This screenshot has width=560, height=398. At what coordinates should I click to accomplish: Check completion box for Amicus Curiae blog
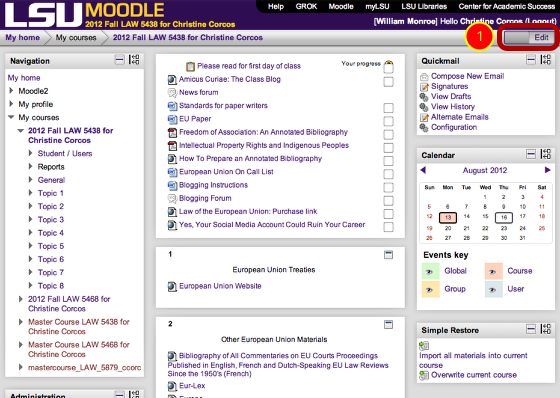(388, 82)
